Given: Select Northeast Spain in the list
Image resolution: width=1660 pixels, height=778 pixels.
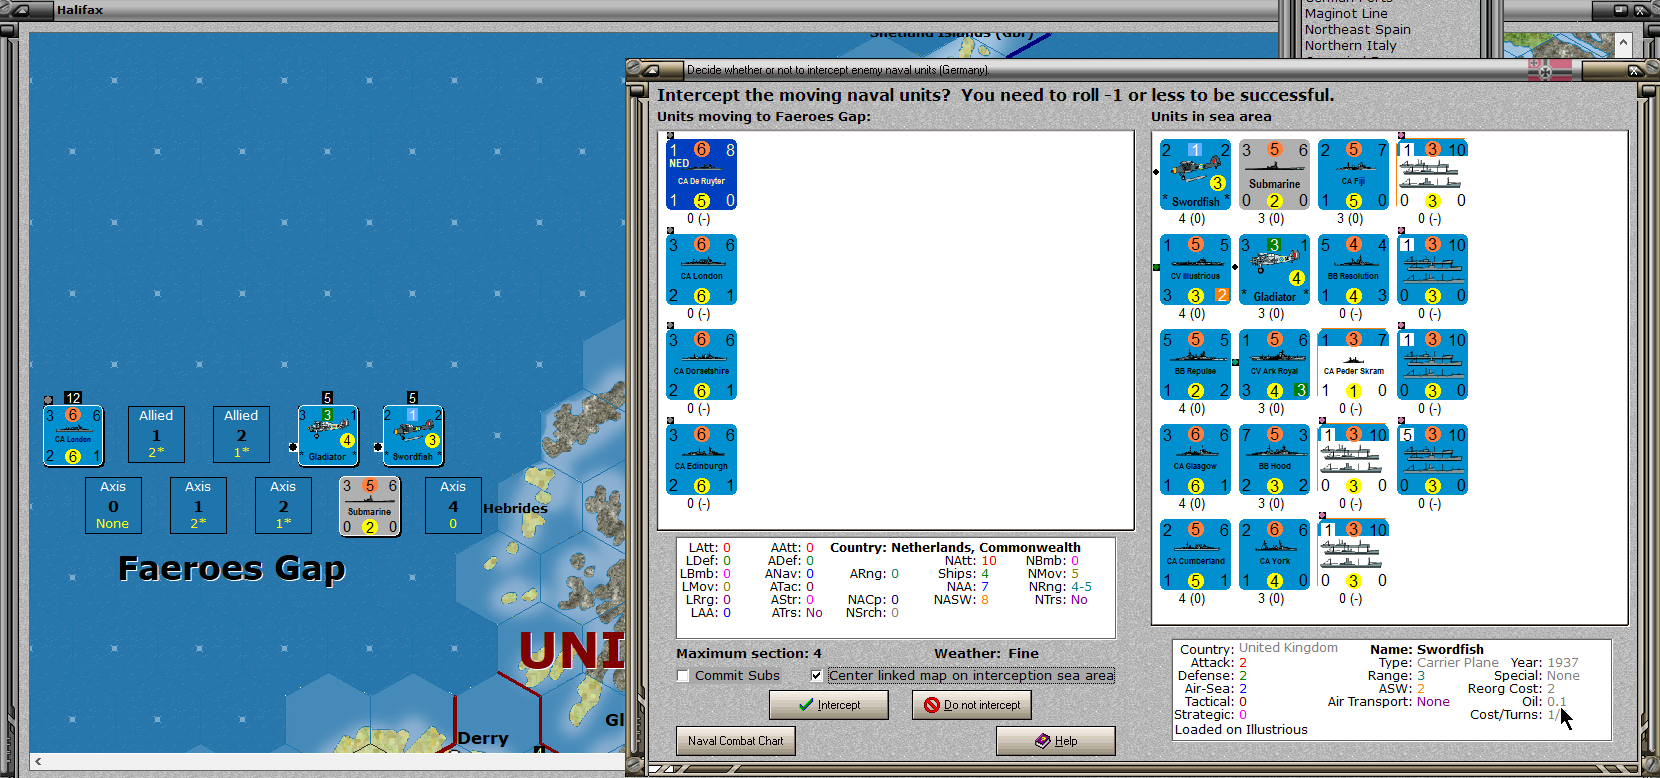Looking at the screenshot, I should (x=1357, y=30).
